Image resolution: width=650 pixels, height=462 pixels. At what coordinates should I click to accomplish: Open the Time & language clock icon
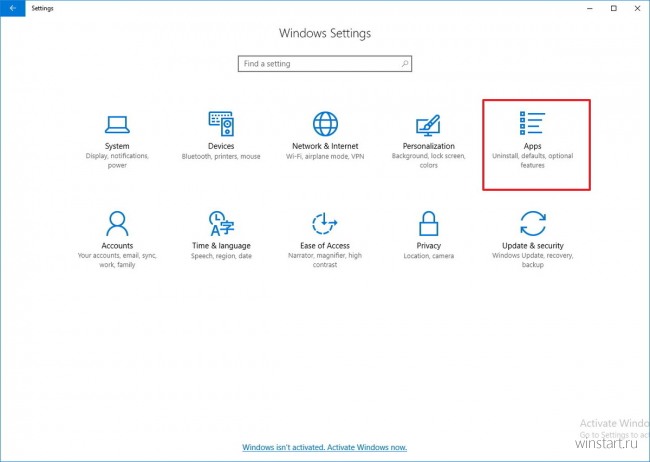point(221,223)
